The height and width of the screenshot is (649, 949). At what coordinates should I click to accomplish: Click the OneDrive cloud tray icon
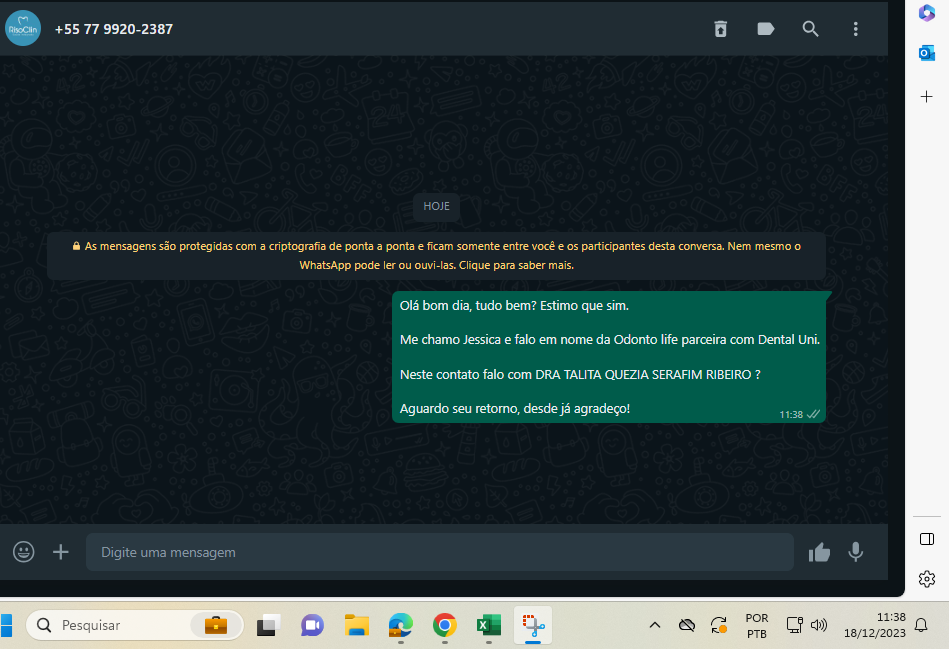point(687,625)
